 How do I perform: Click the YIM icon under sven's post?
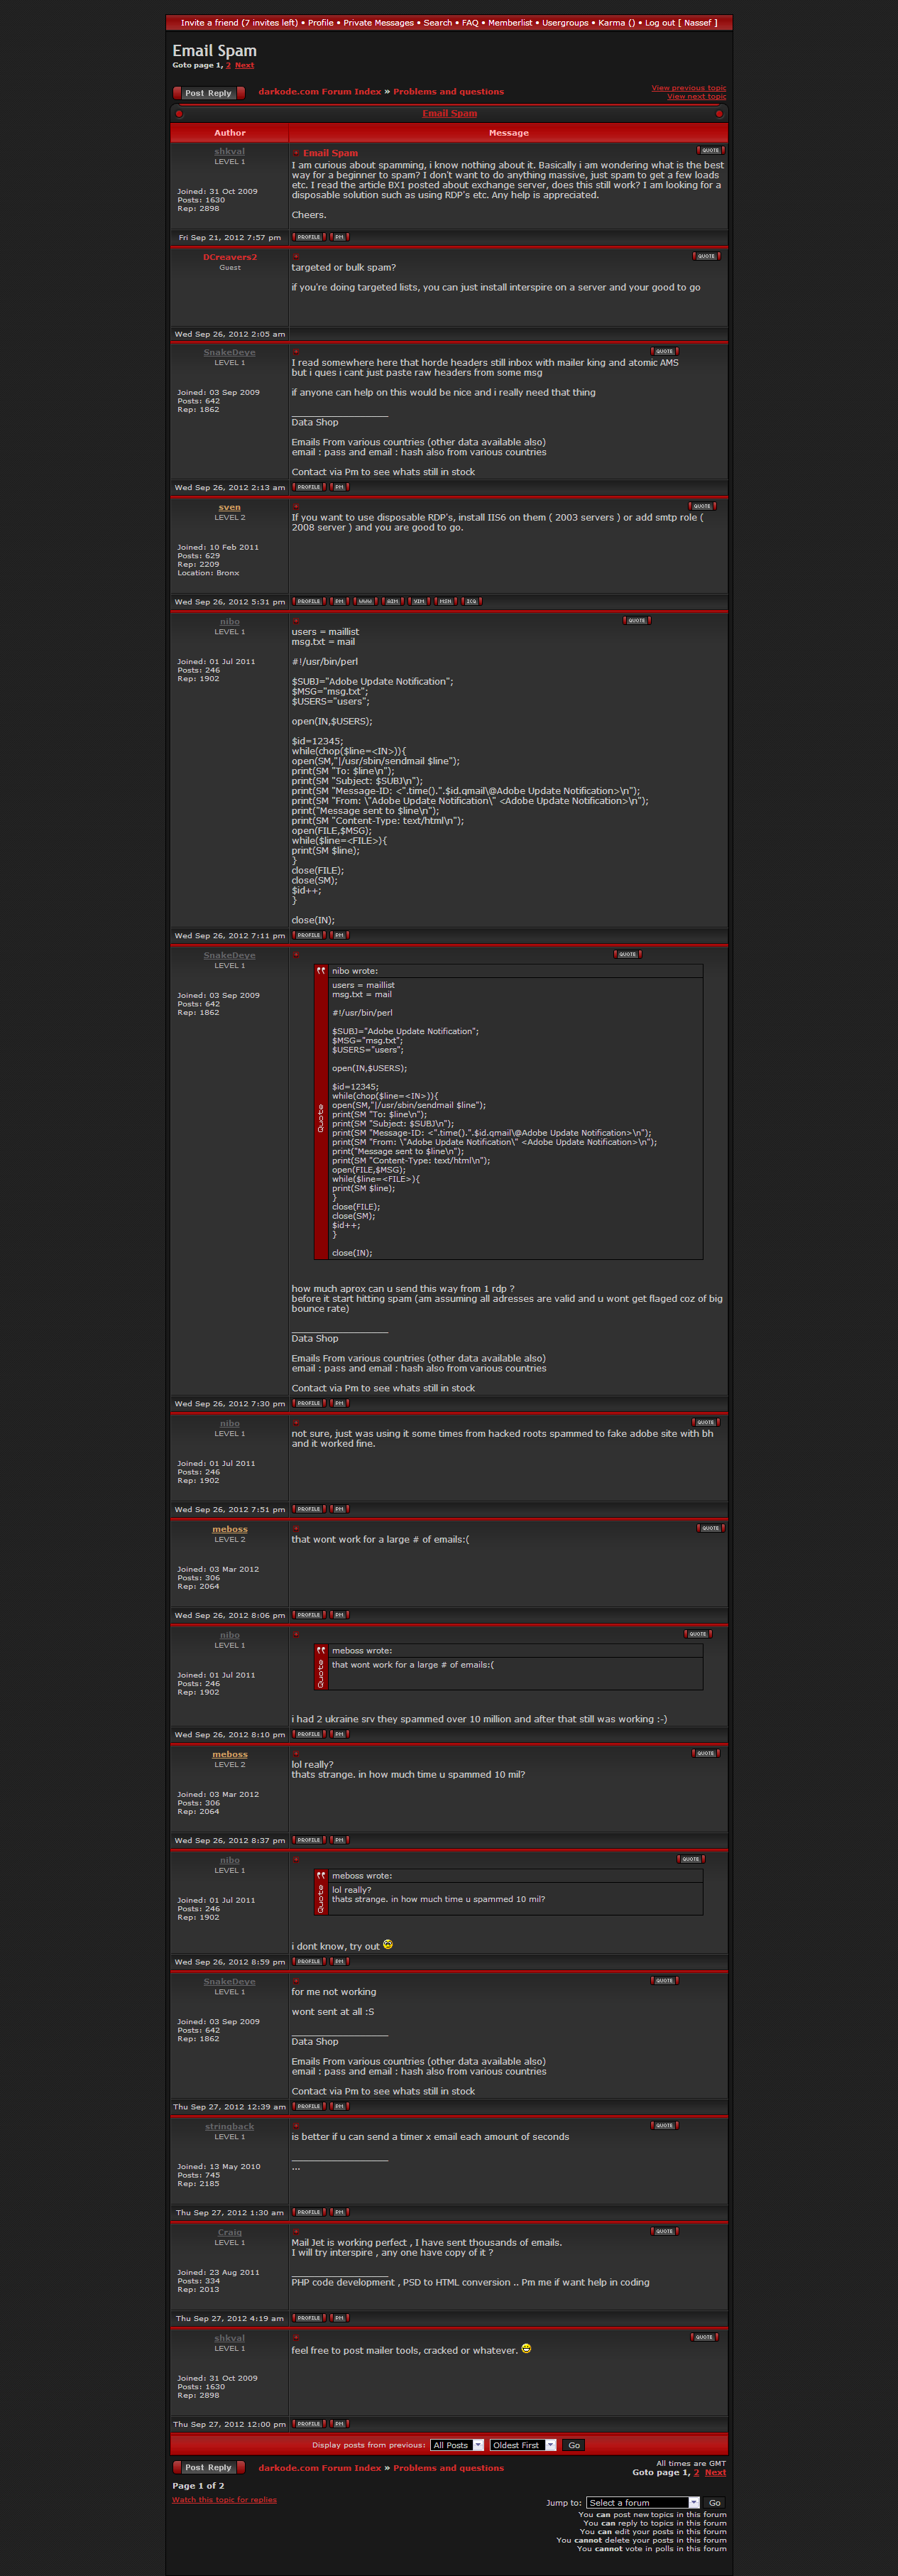(x=419, y=601)
